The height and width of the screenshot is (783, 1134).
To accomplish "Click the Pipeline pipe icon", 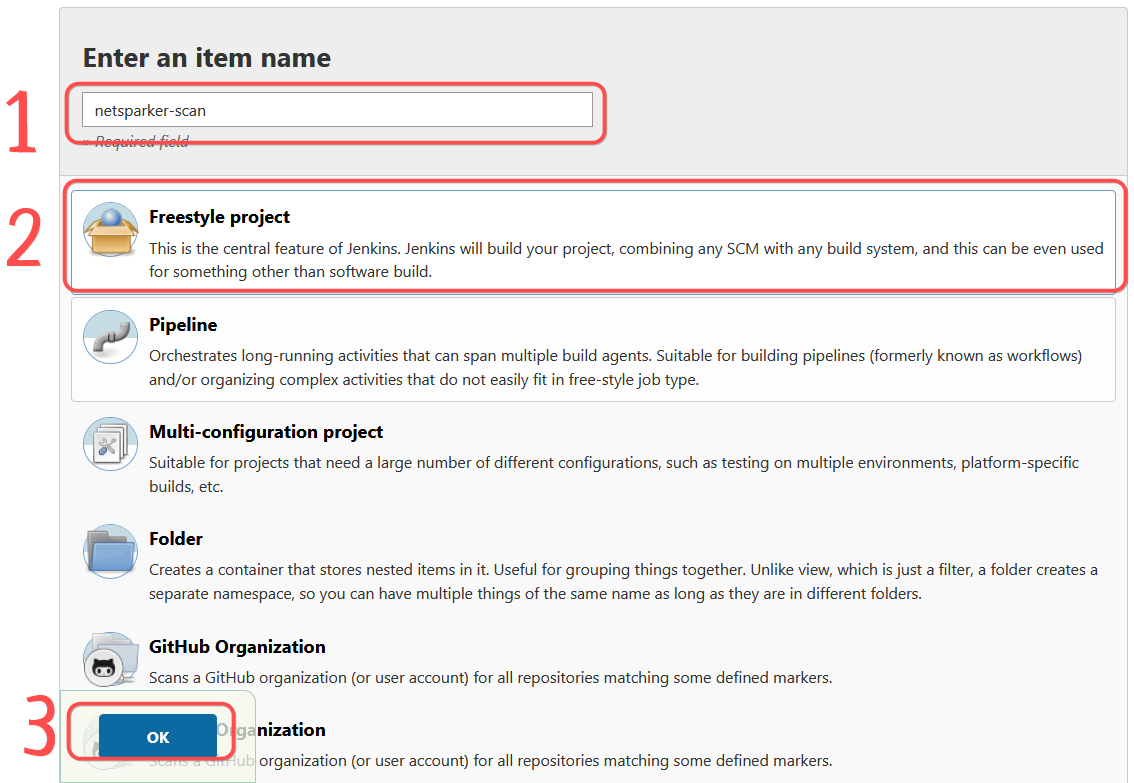I will (x=110, y=337).
